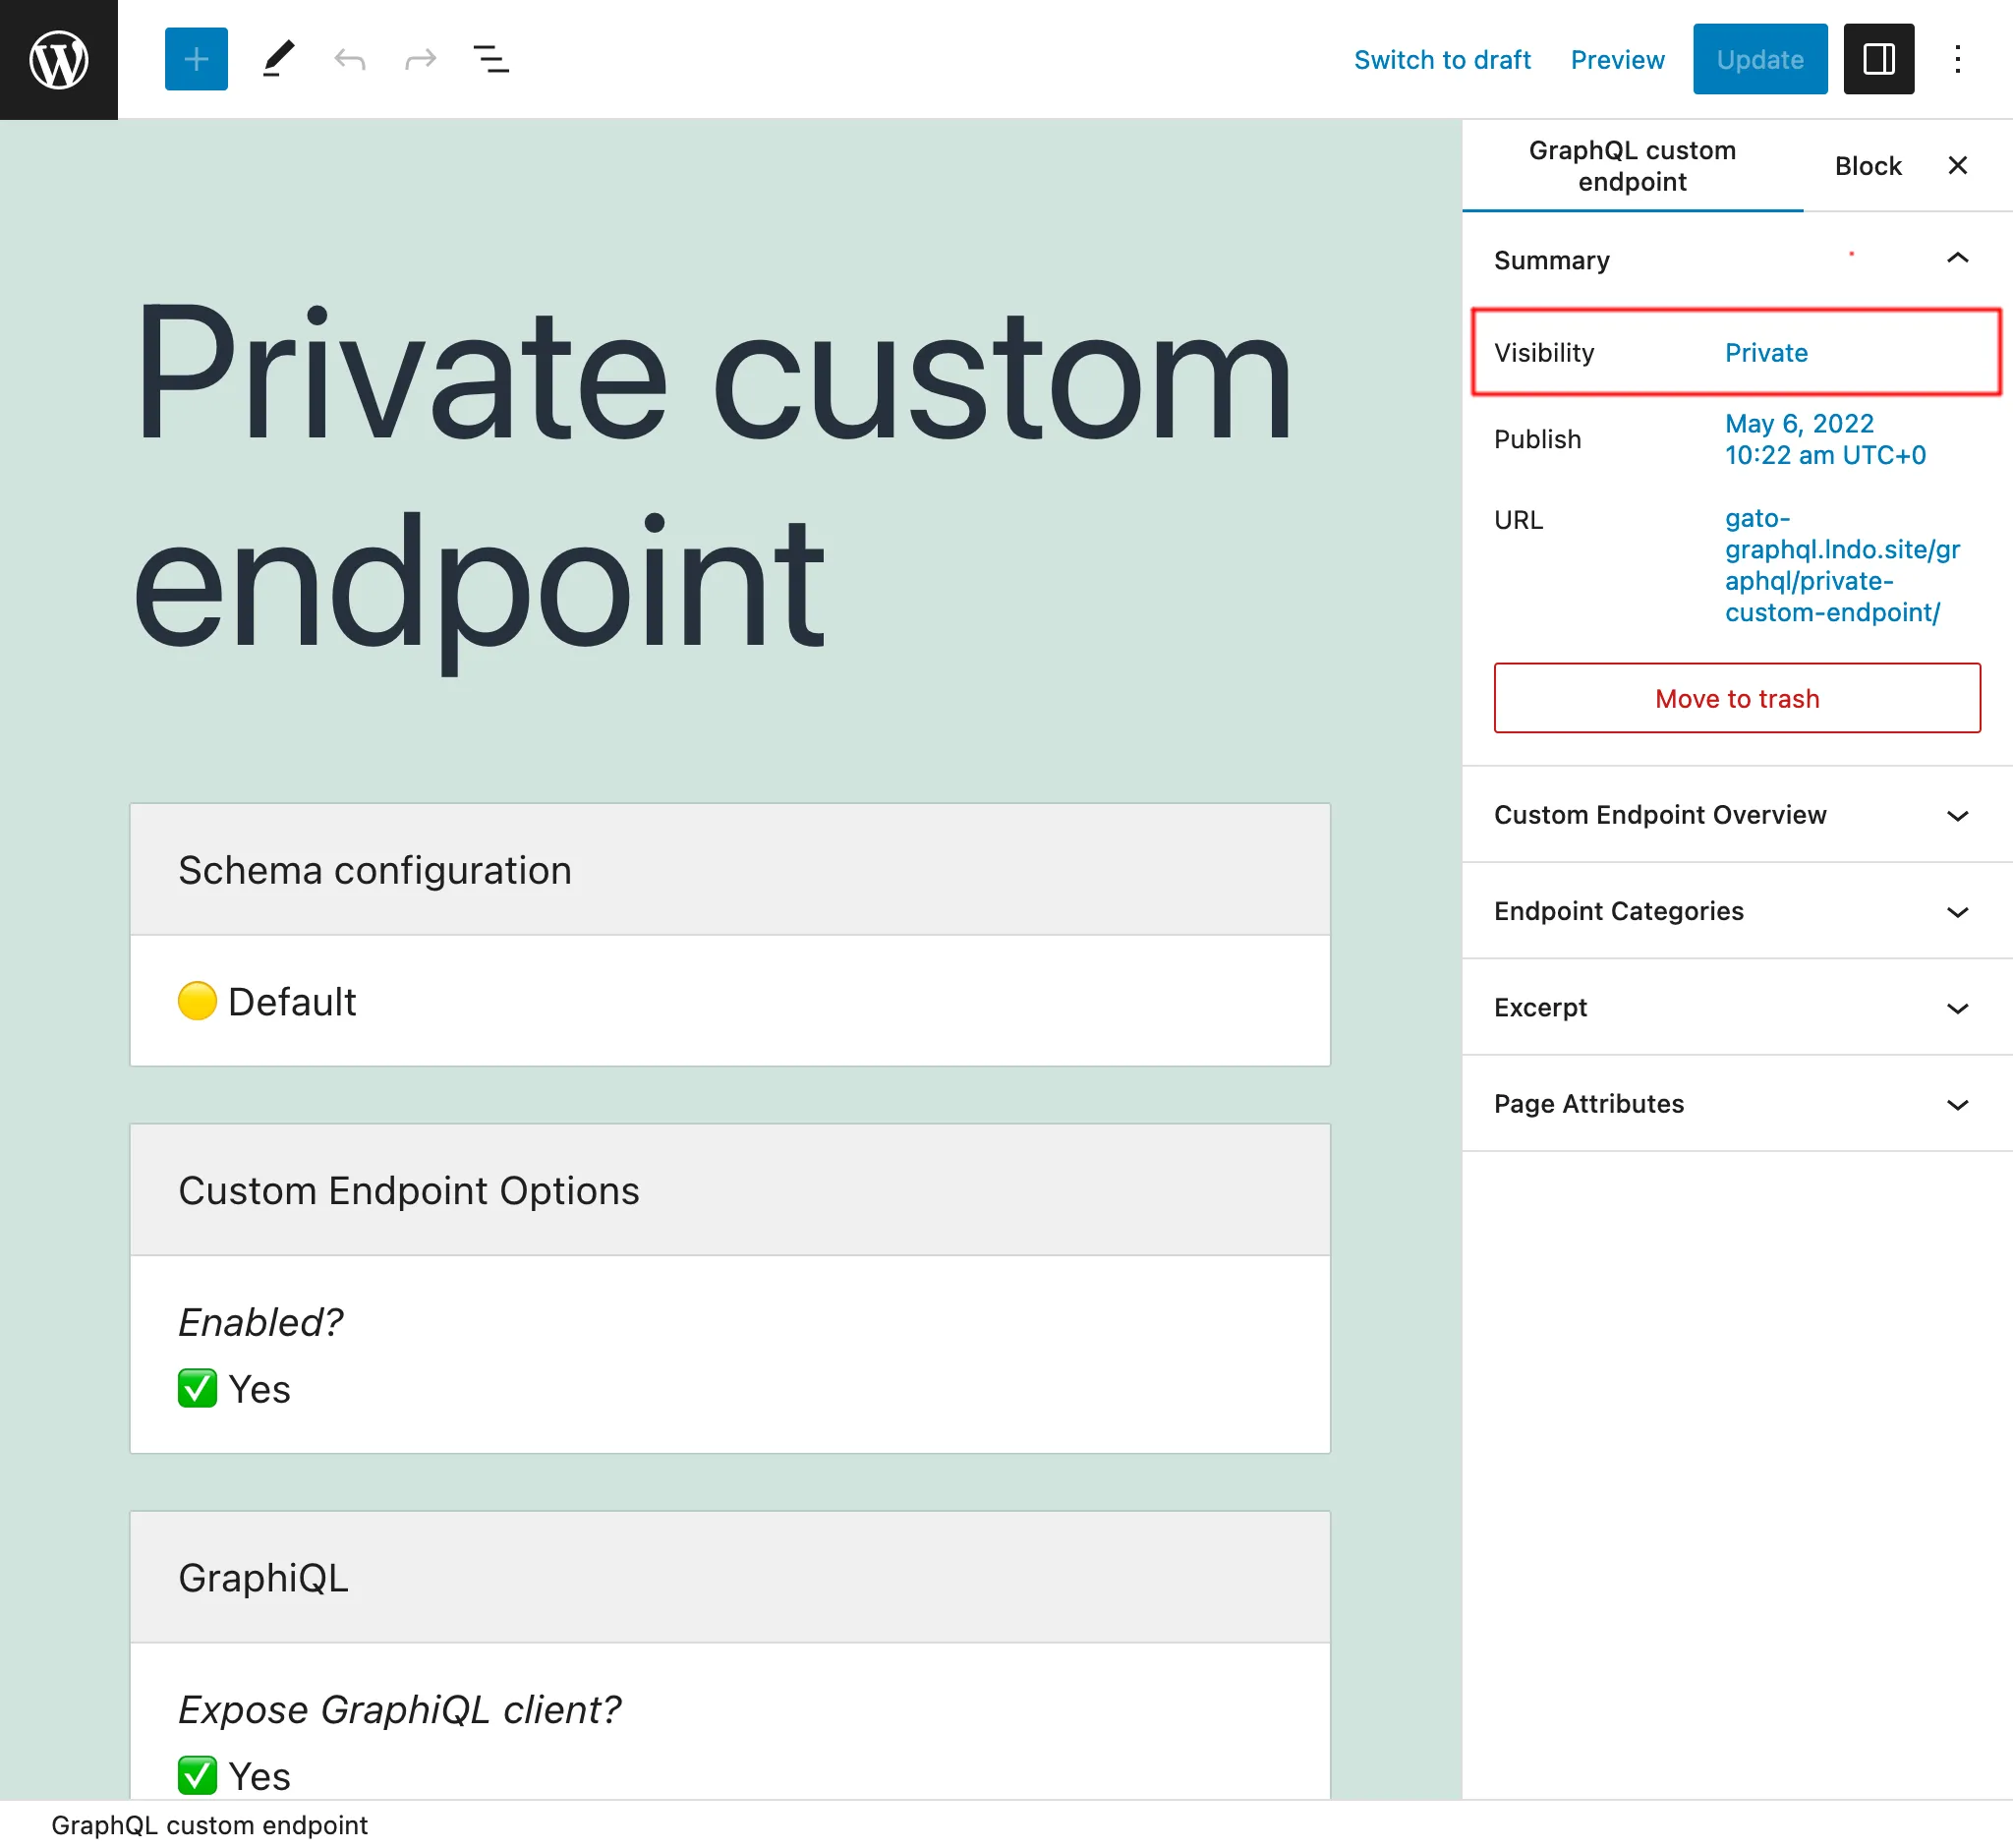
Task: Close the settings sidebar
Action: (x=1957, y=165)
